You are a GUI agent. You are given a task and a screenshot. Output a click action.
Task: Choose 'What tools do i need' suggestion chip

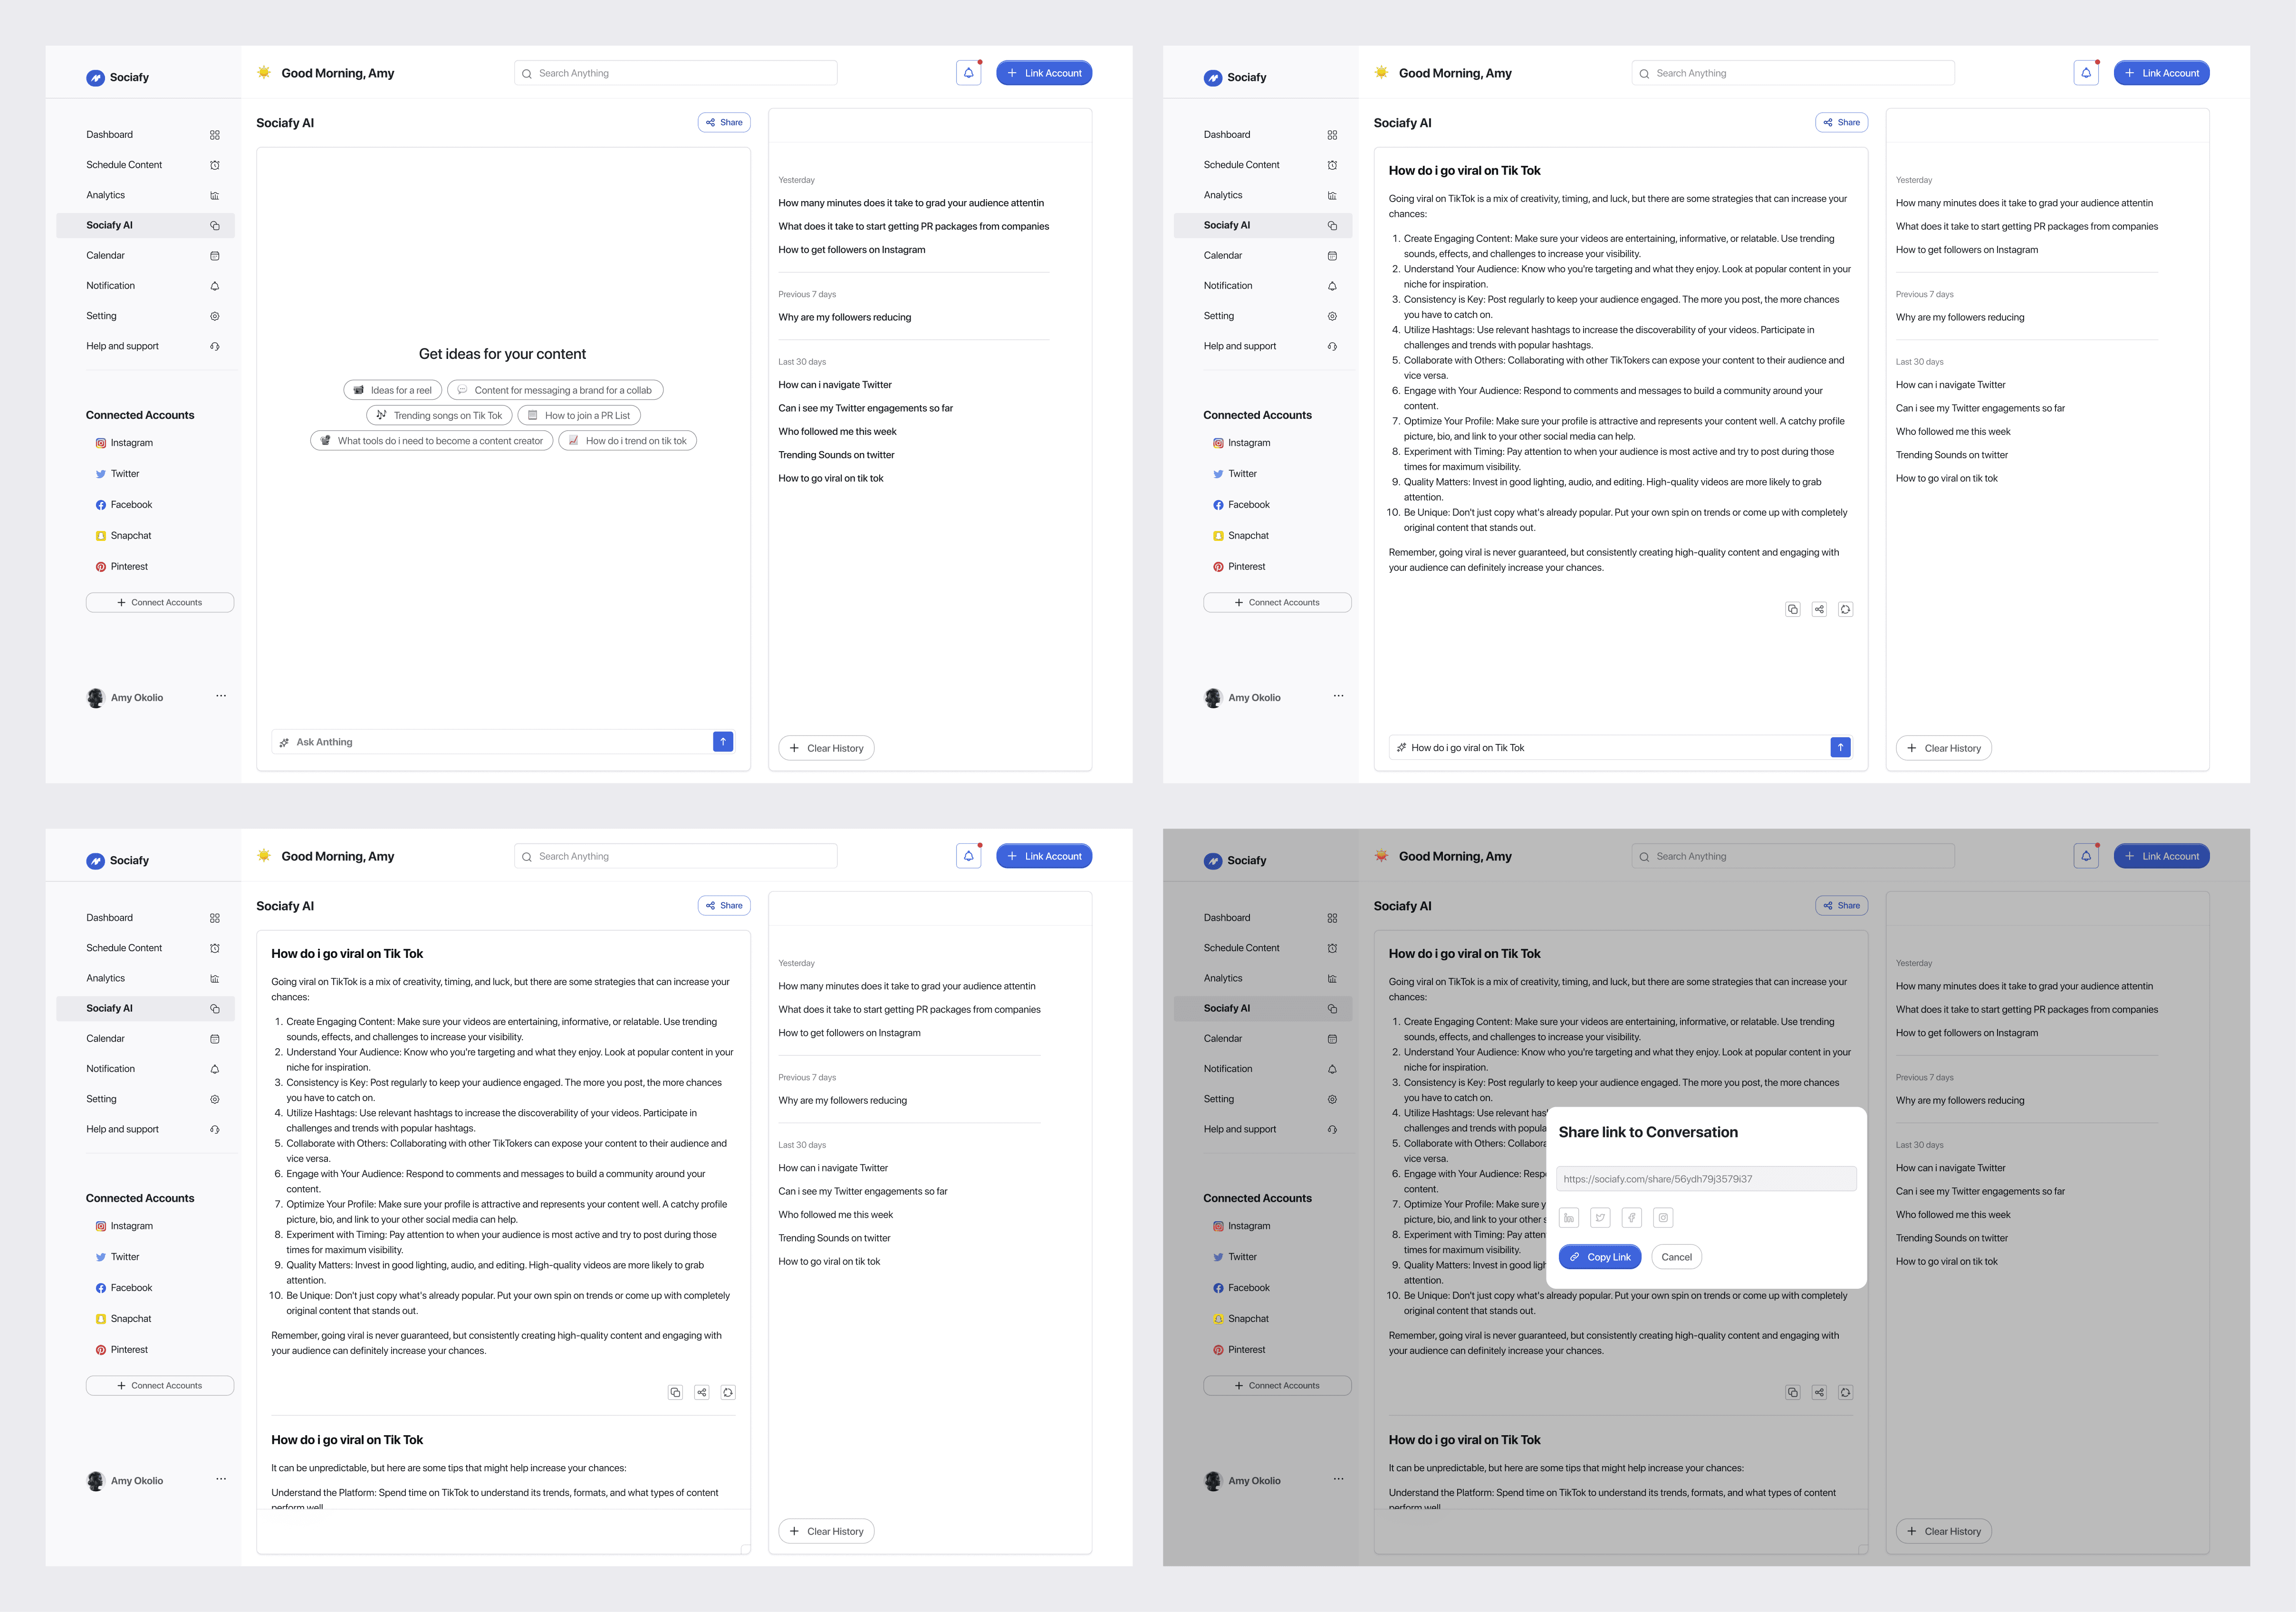[x=431, y=441]
